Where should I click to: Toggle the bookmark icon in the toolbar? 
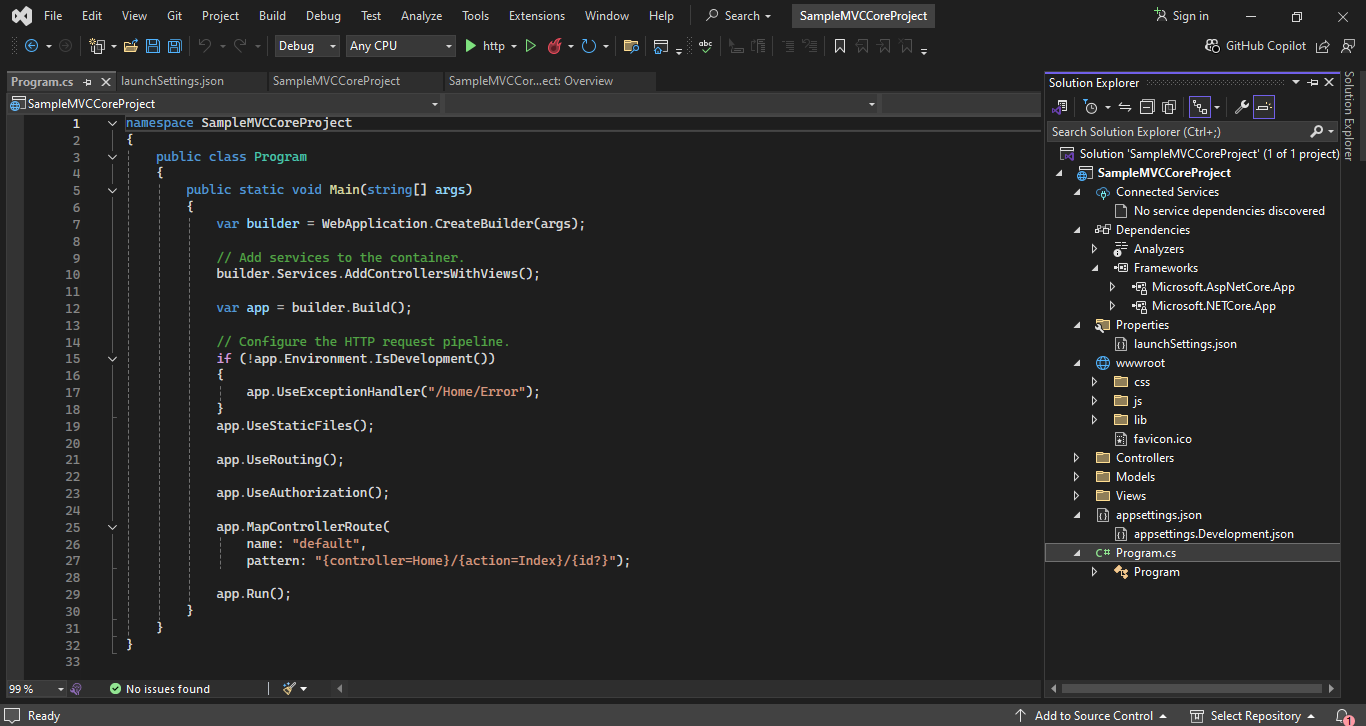click(x=840, y=46)
